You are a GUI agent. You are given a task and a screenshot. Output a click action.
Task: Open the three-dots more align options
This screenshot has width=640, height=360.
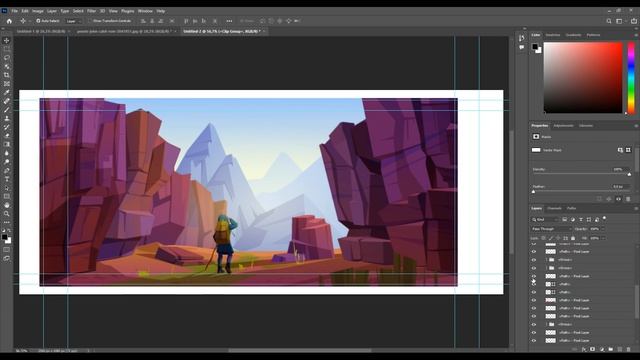click(229, 21)
